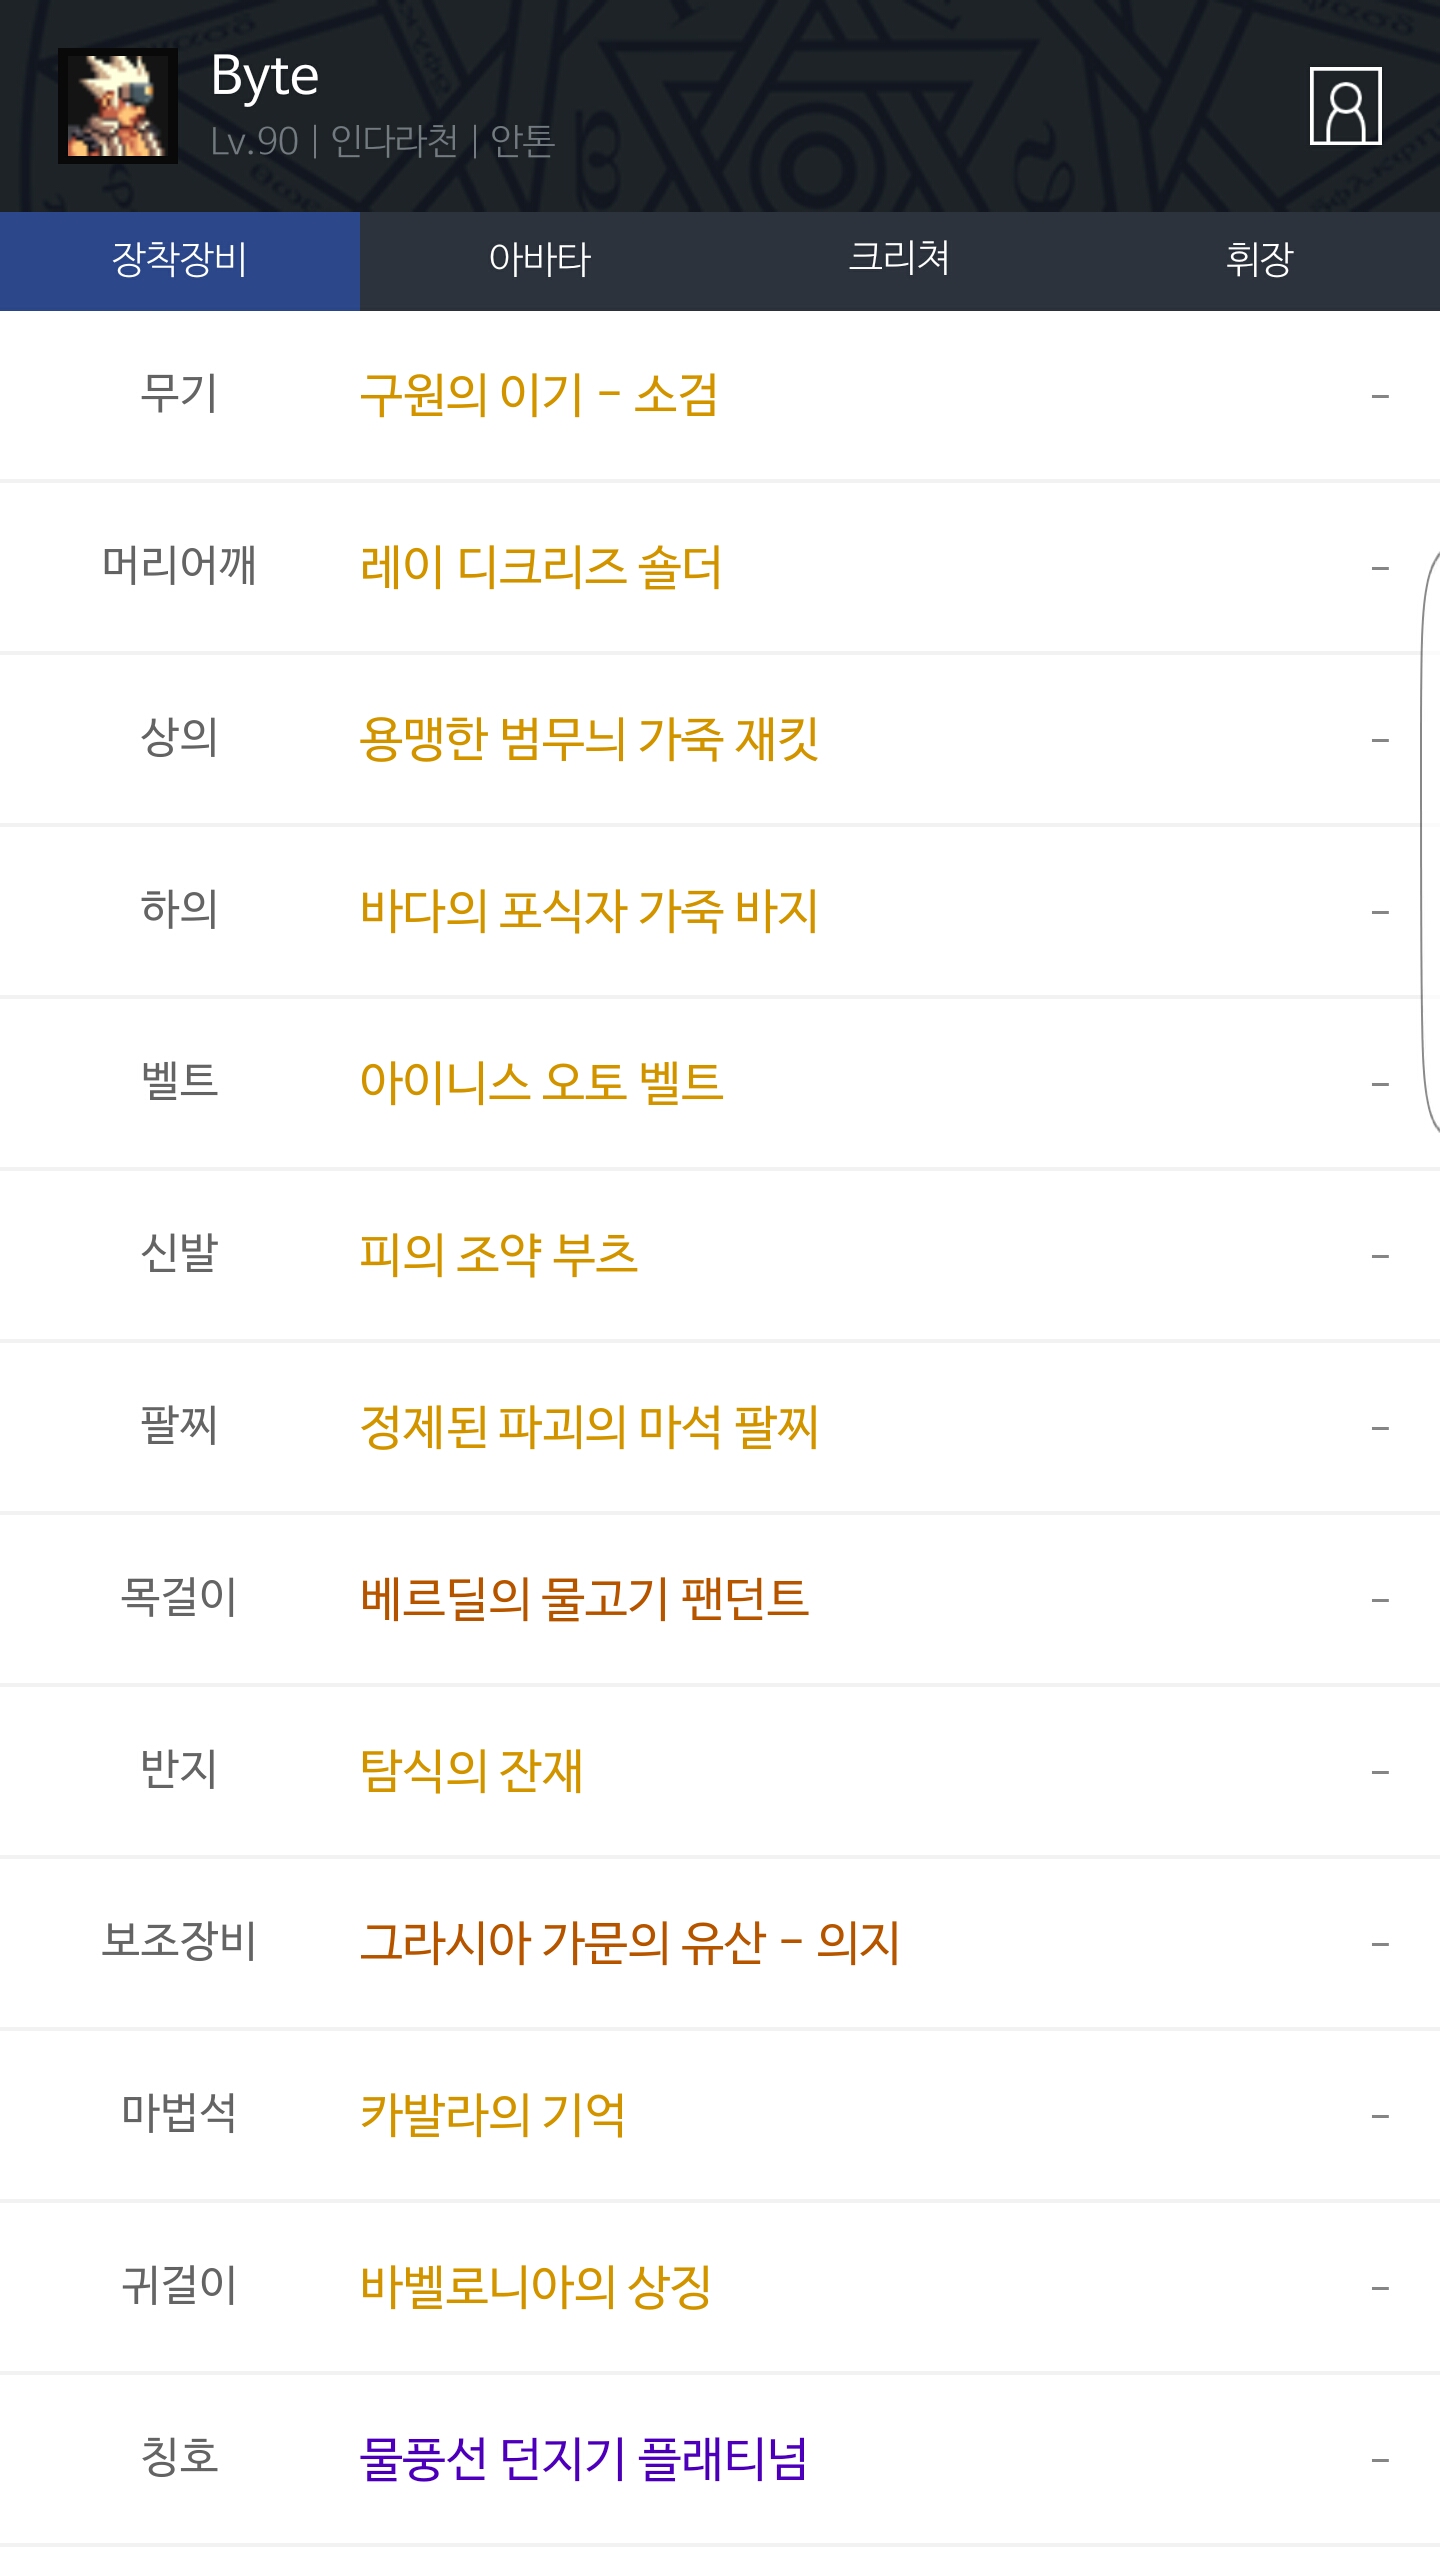Select the 휘장 tab
1440x2560 pixels.
tap(1259, 260)
